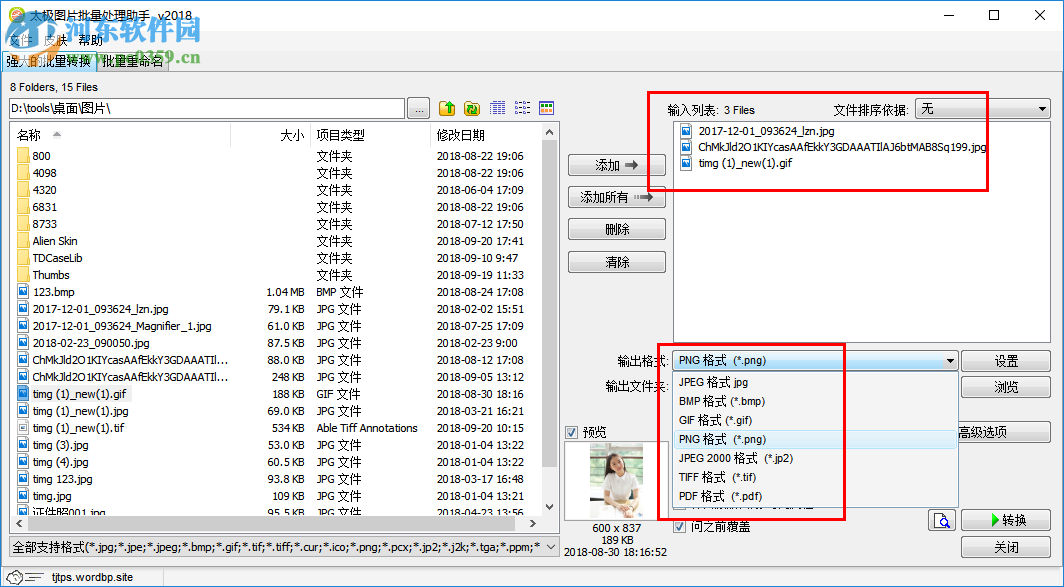The image size is (1064, 587).
Task: Select the timg (4).jpg file row
Action: (277, 462)
